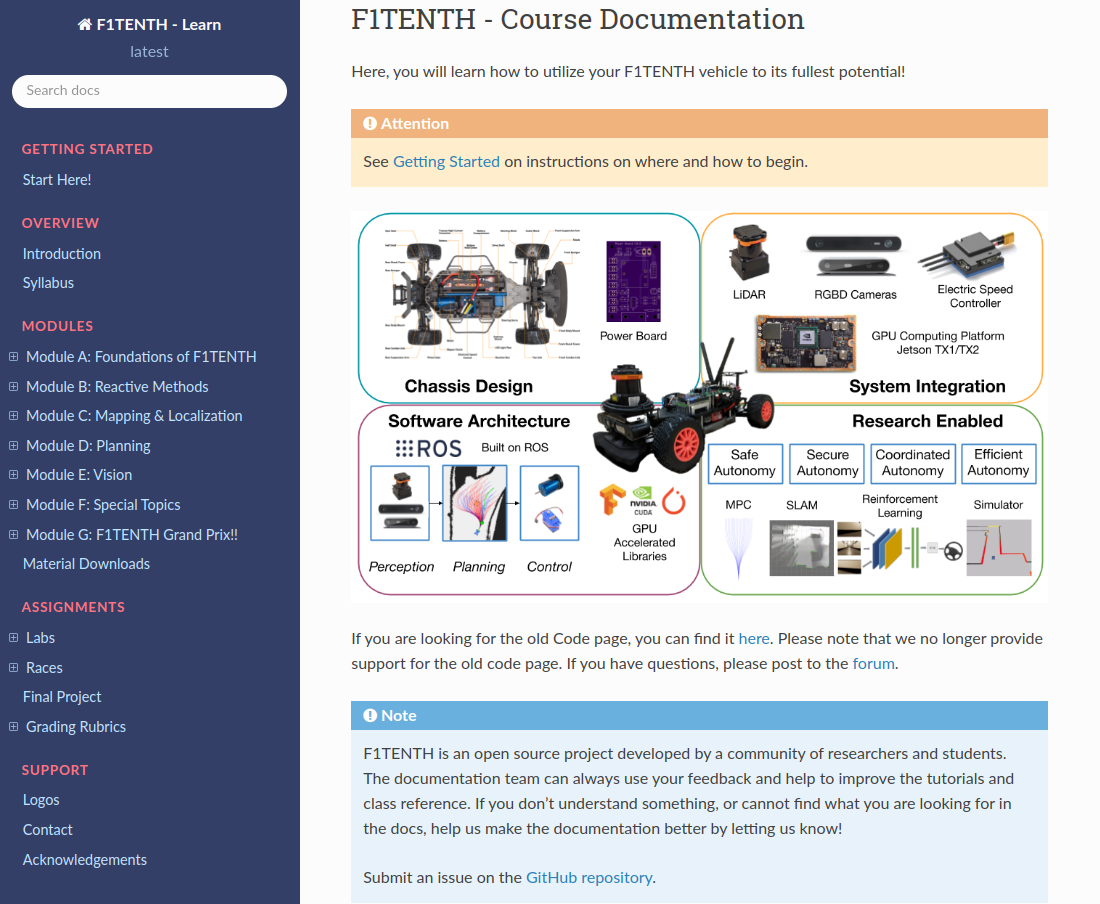Open Module F: Special Topics link
Image resolution: width=1100 pixels, height=904 pixels.
pyautogui.click(x=103, y=505)
